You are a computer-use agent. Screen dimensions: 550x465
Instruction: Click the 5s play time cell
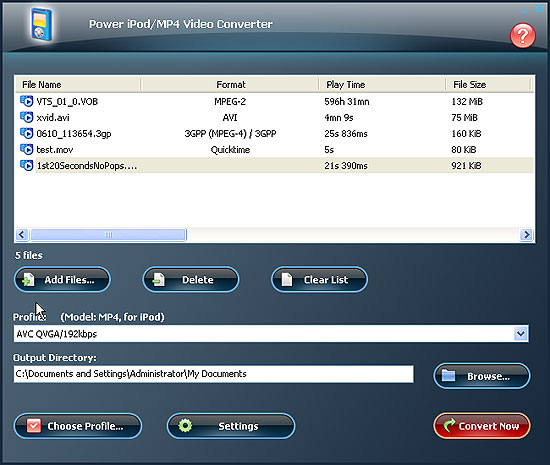pyautogui.click(x=329, y=150)
